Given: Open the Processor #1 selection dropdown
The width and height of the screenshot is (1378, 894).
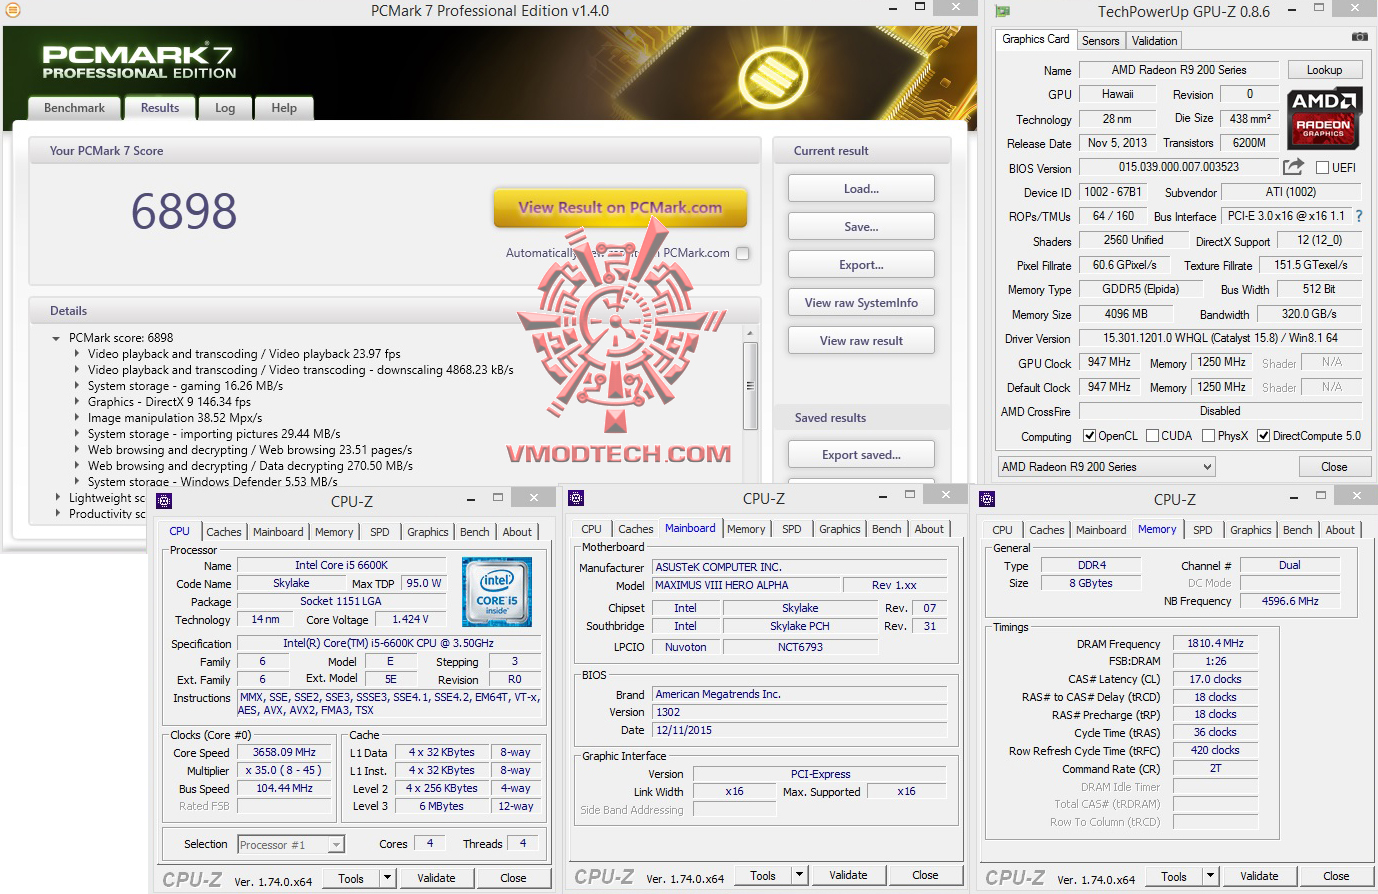Looking at the screenshot, I should pos(291,845).
